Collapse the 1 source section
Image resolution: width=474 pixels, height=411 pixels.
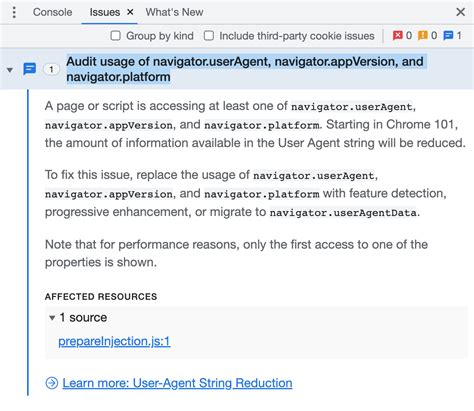pyautogui.click(x=52, y=318)
